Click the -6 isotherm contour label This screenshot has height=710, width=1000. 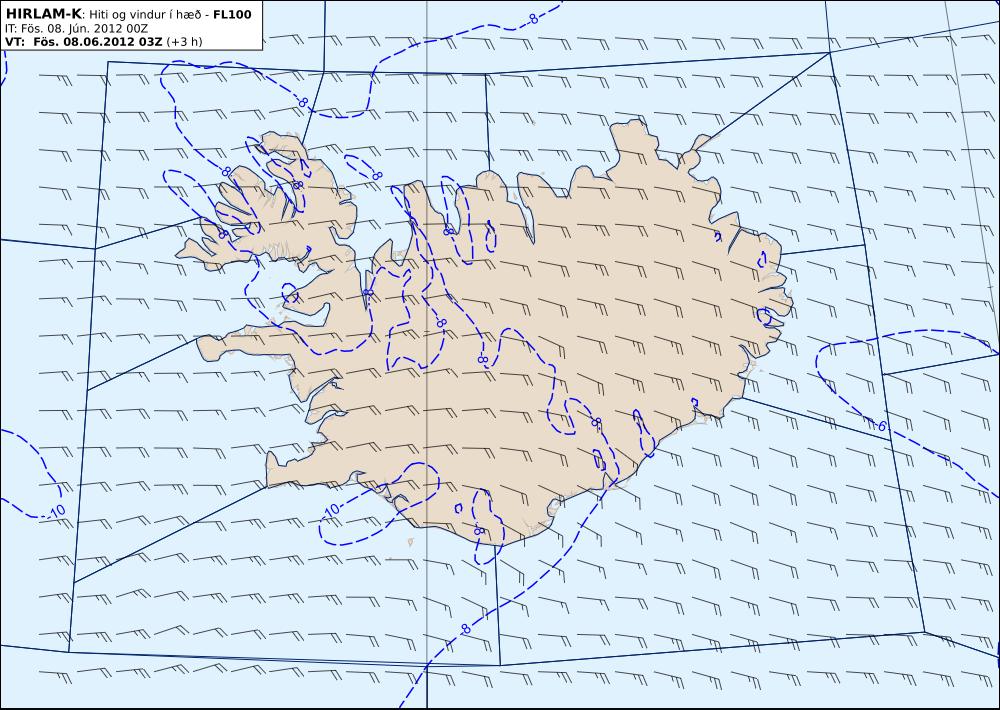click(x=880, y=426)
